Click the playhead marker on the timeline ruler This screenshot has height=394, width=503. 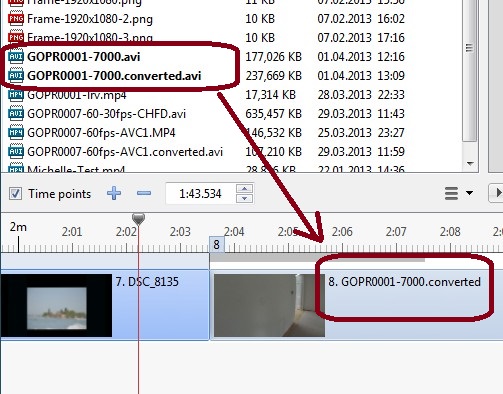[x=138, y=219]
